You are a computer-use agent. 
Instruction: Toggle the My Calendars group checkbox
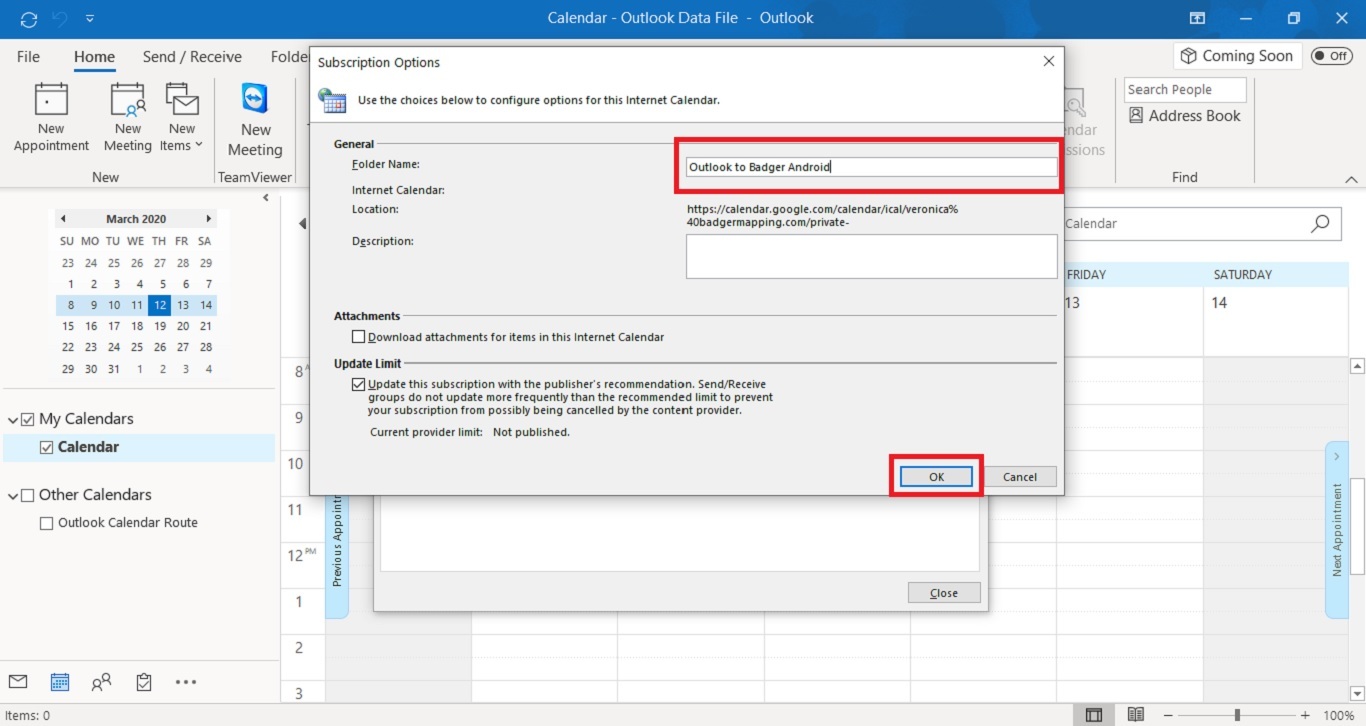click(28, 419)
